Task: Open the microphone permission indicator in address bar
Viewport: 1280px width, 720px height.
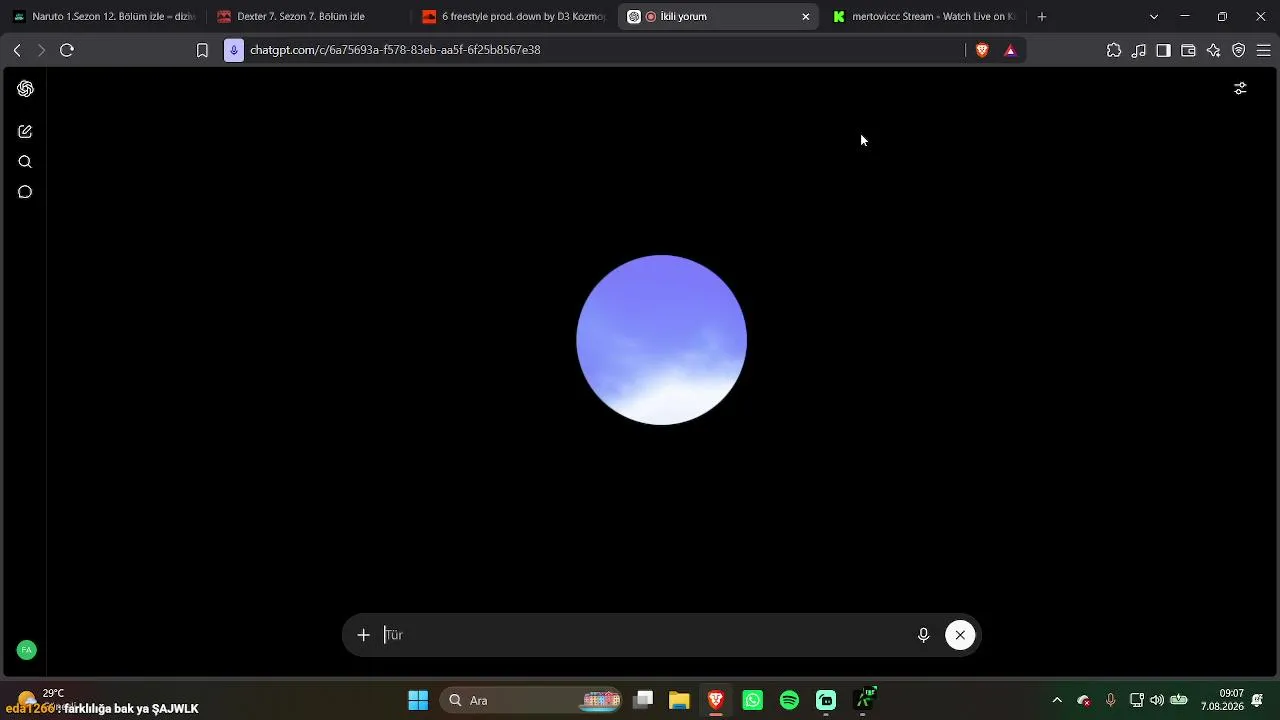Action: (234, 50)
